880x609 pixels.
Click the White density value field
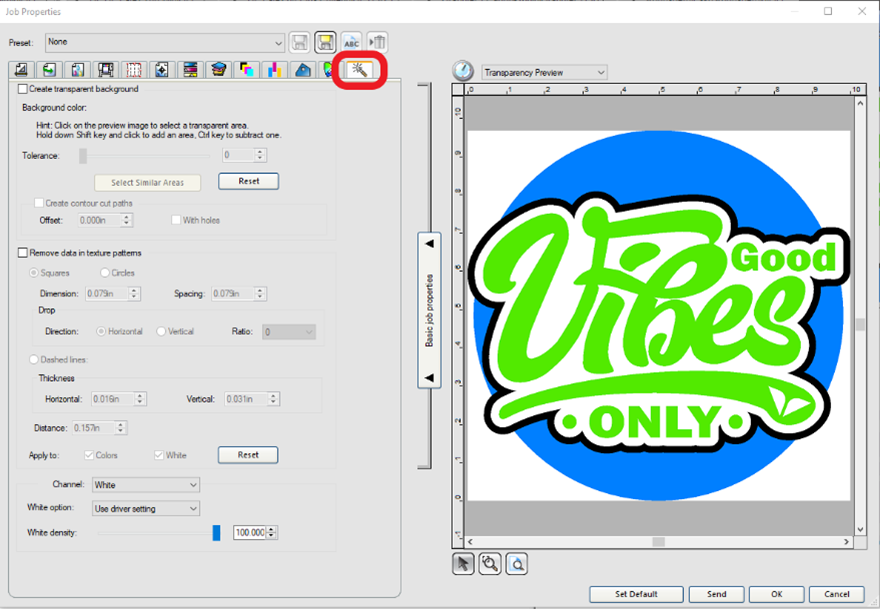[249, 533]
